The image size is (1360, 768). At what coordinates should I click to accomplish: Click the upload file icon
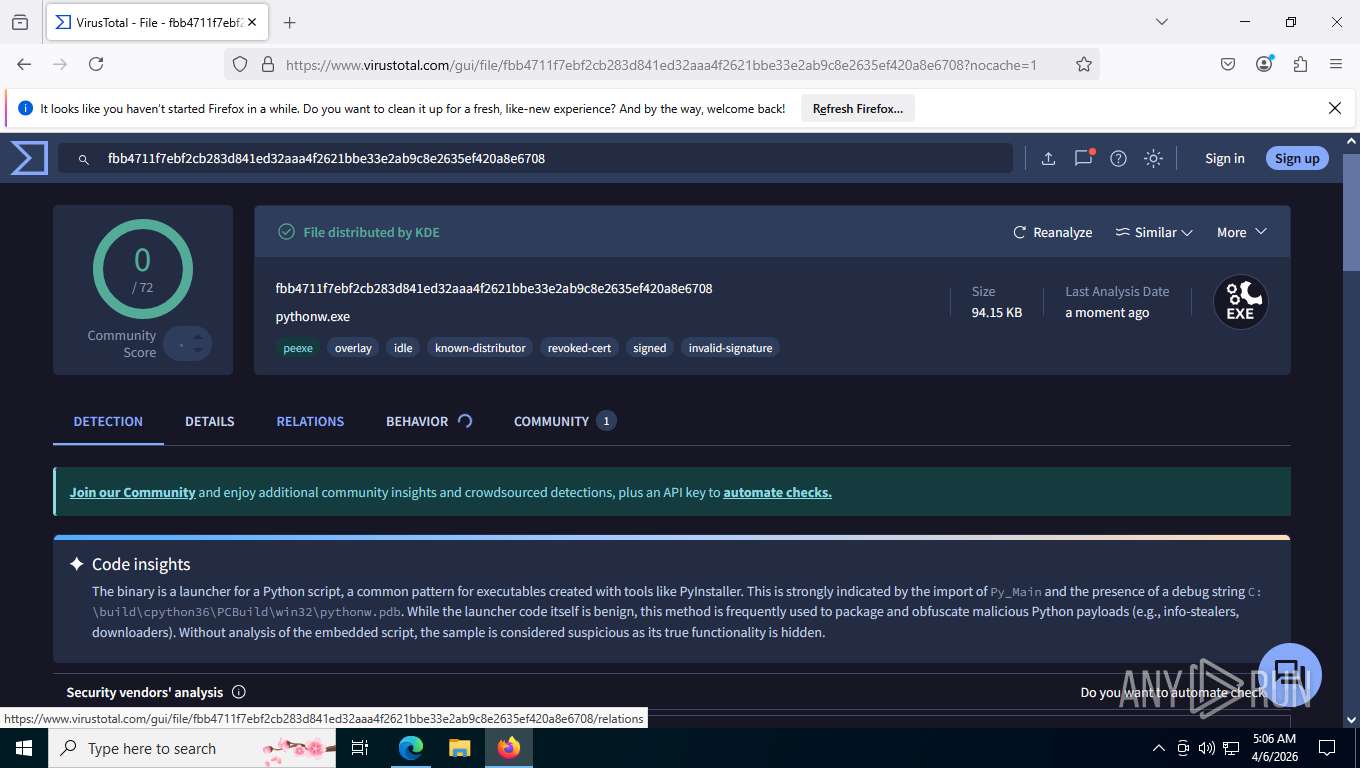pyautogui.click(x=1048, y=158)
